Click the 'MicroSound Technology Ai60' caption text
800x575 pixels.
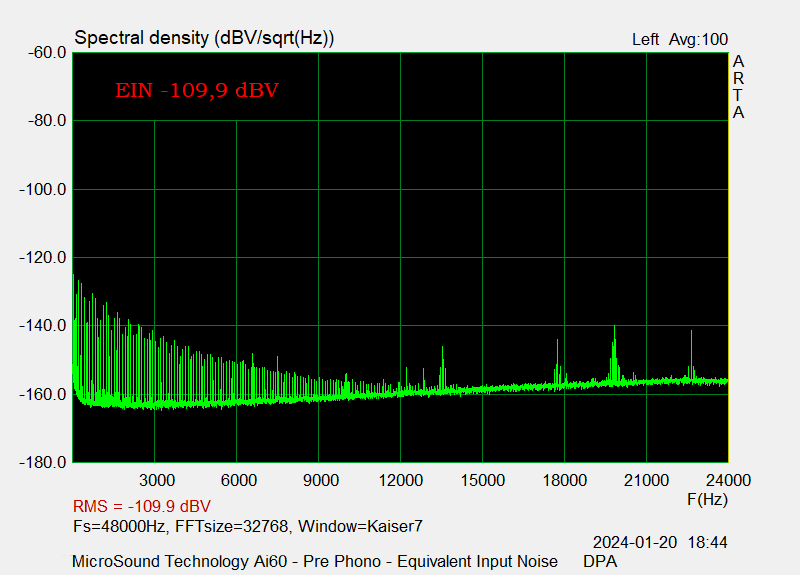click(x=180, y=561)
